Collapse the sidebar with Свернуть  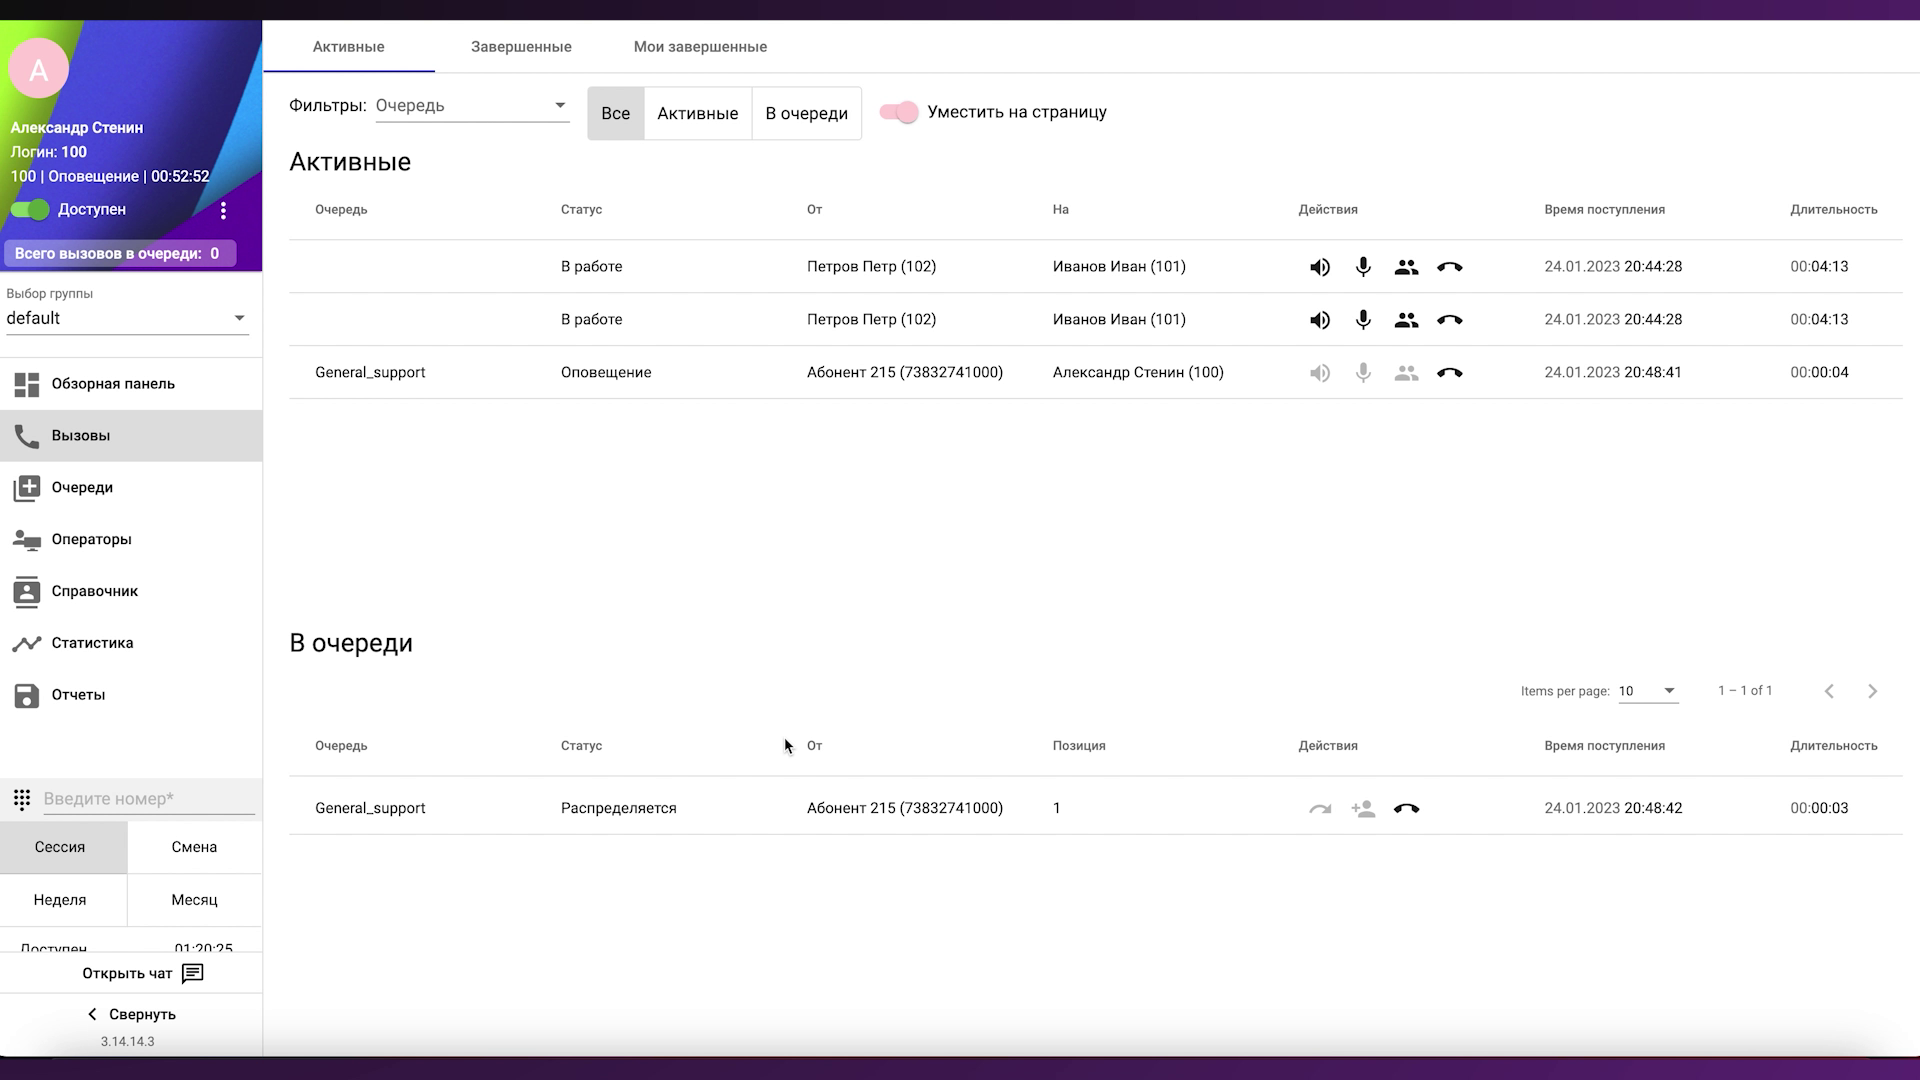click(x=131, y=1014)
